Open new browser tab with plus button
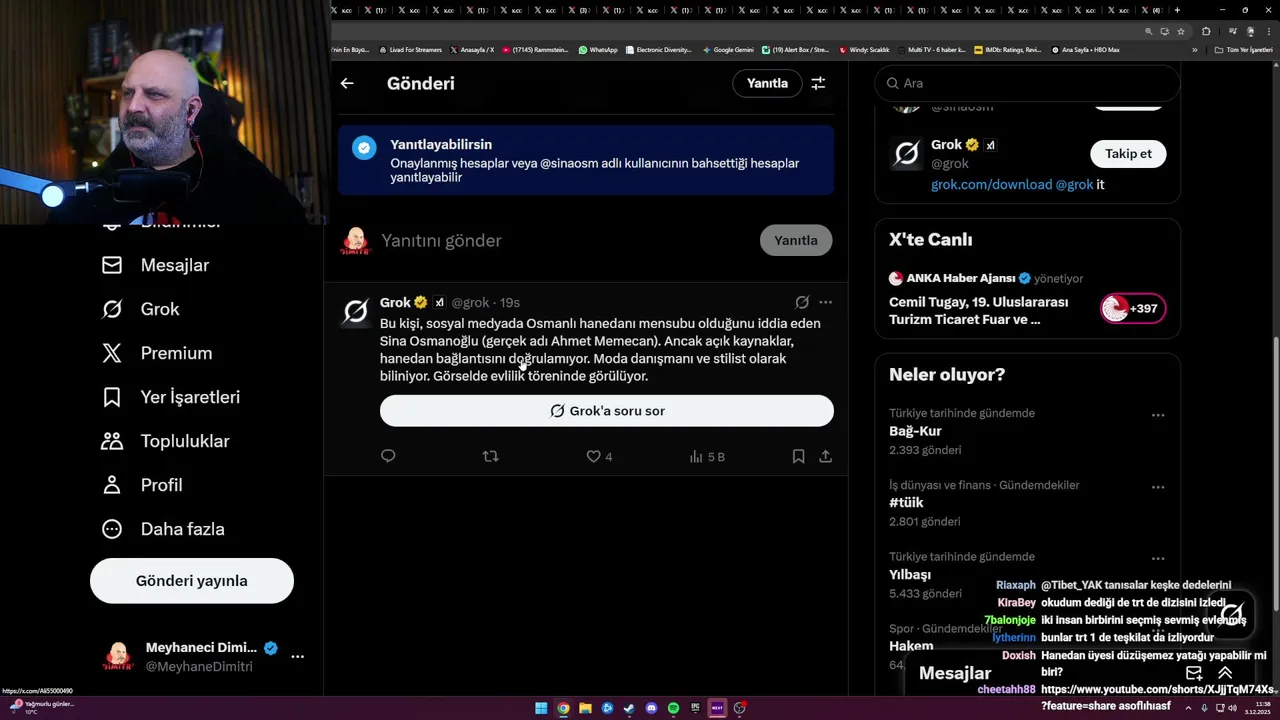This screenshot has height=720, width=1280. 1177,10
